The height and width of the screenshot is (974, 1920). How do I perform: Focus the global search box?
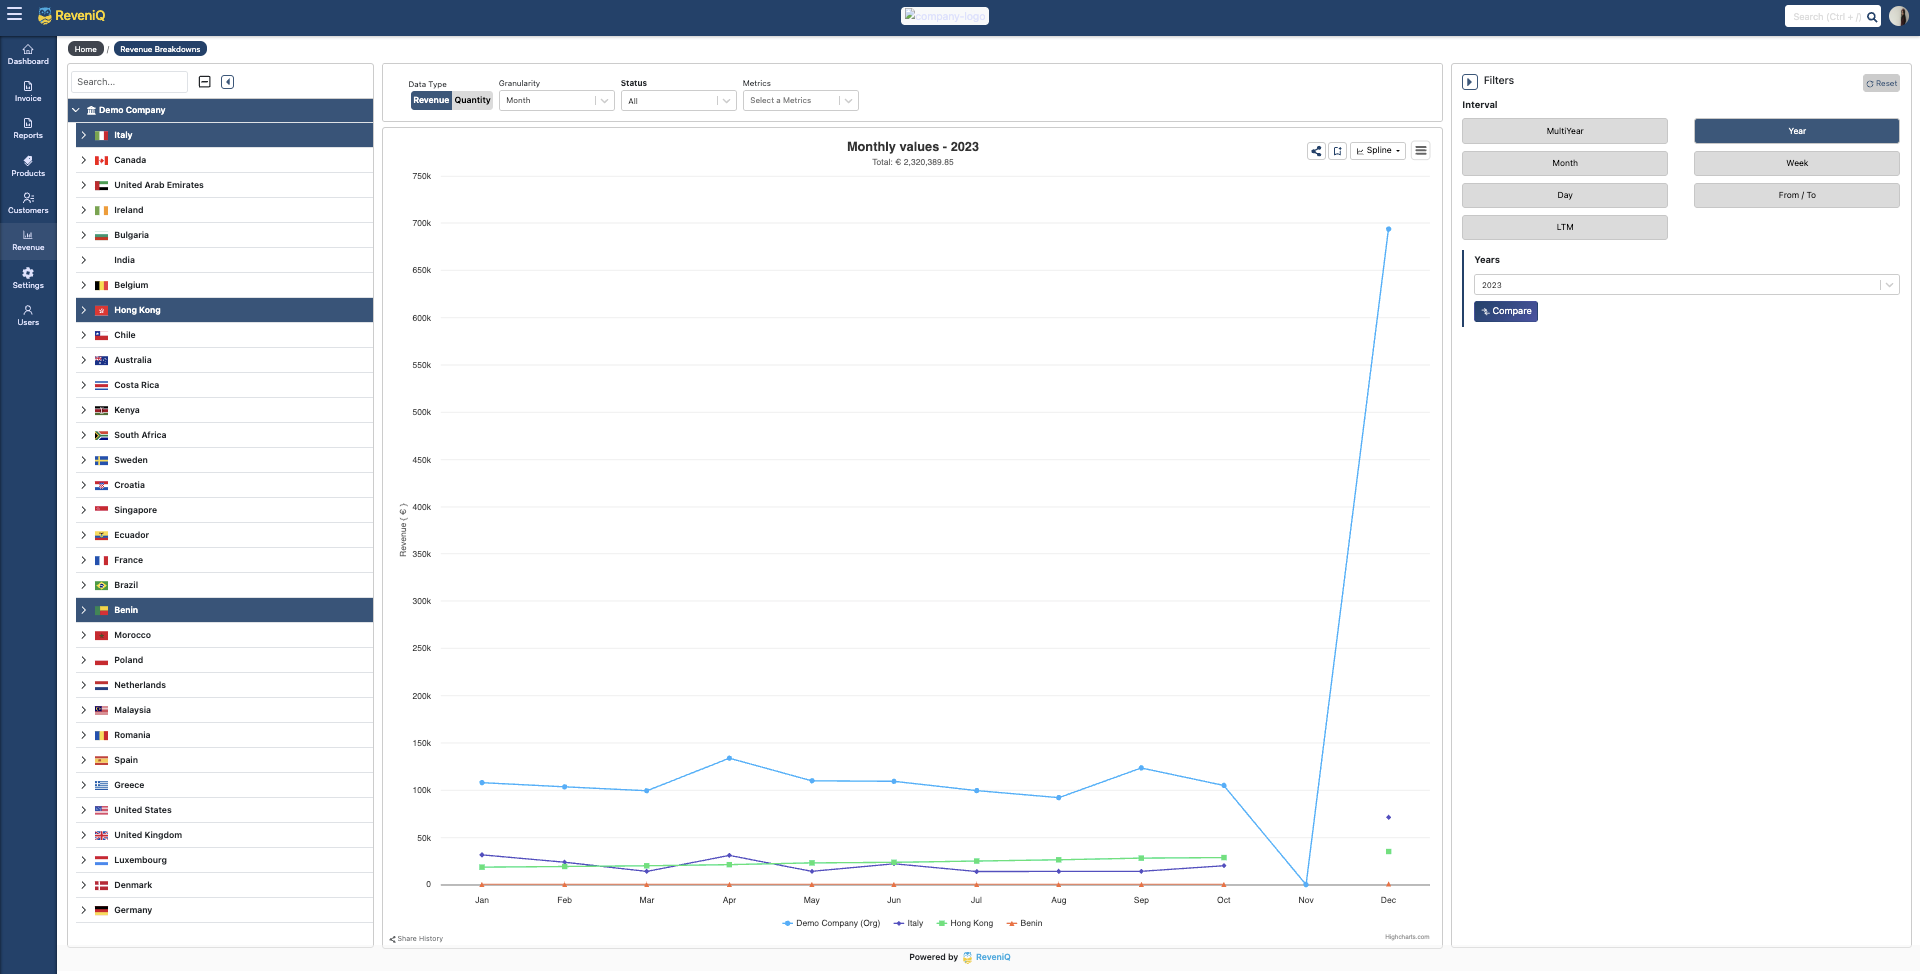(1825, 17)
